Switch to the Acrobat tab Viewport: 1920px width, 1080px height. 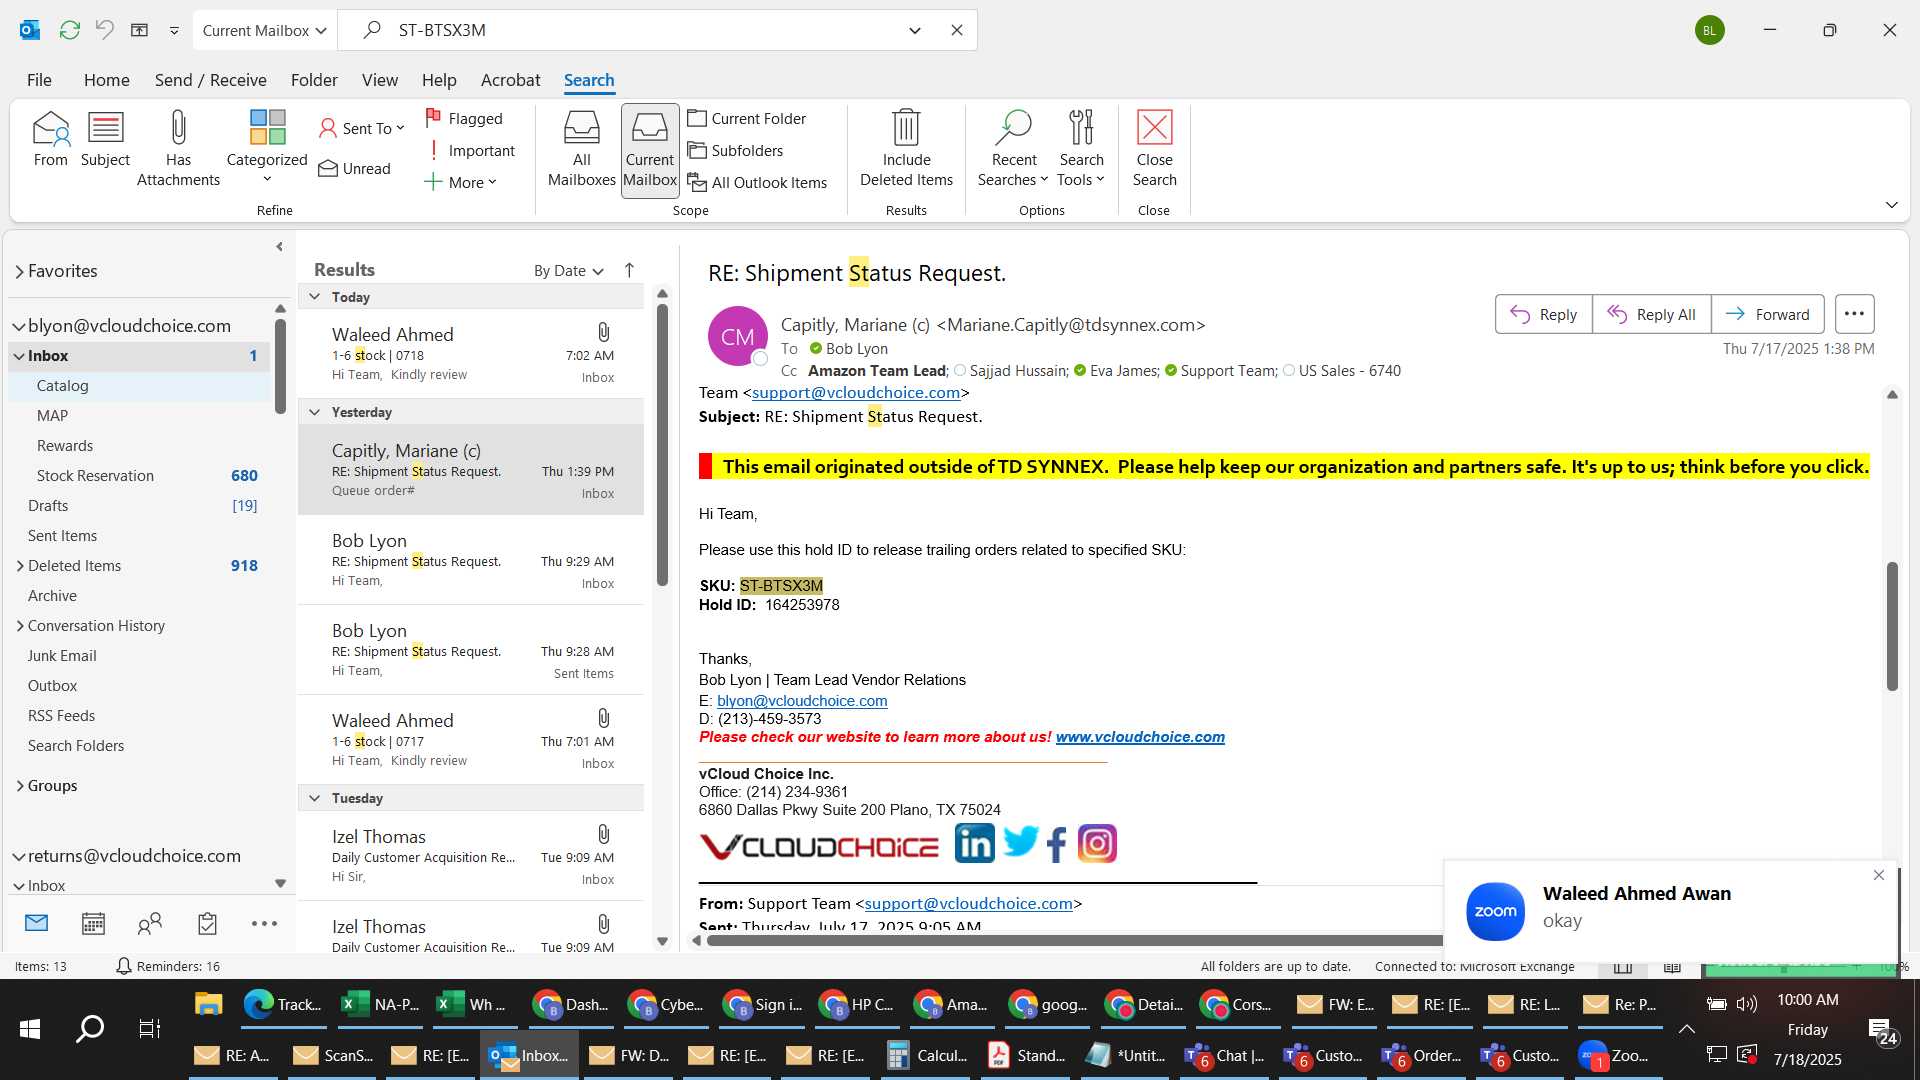[510, 80]
